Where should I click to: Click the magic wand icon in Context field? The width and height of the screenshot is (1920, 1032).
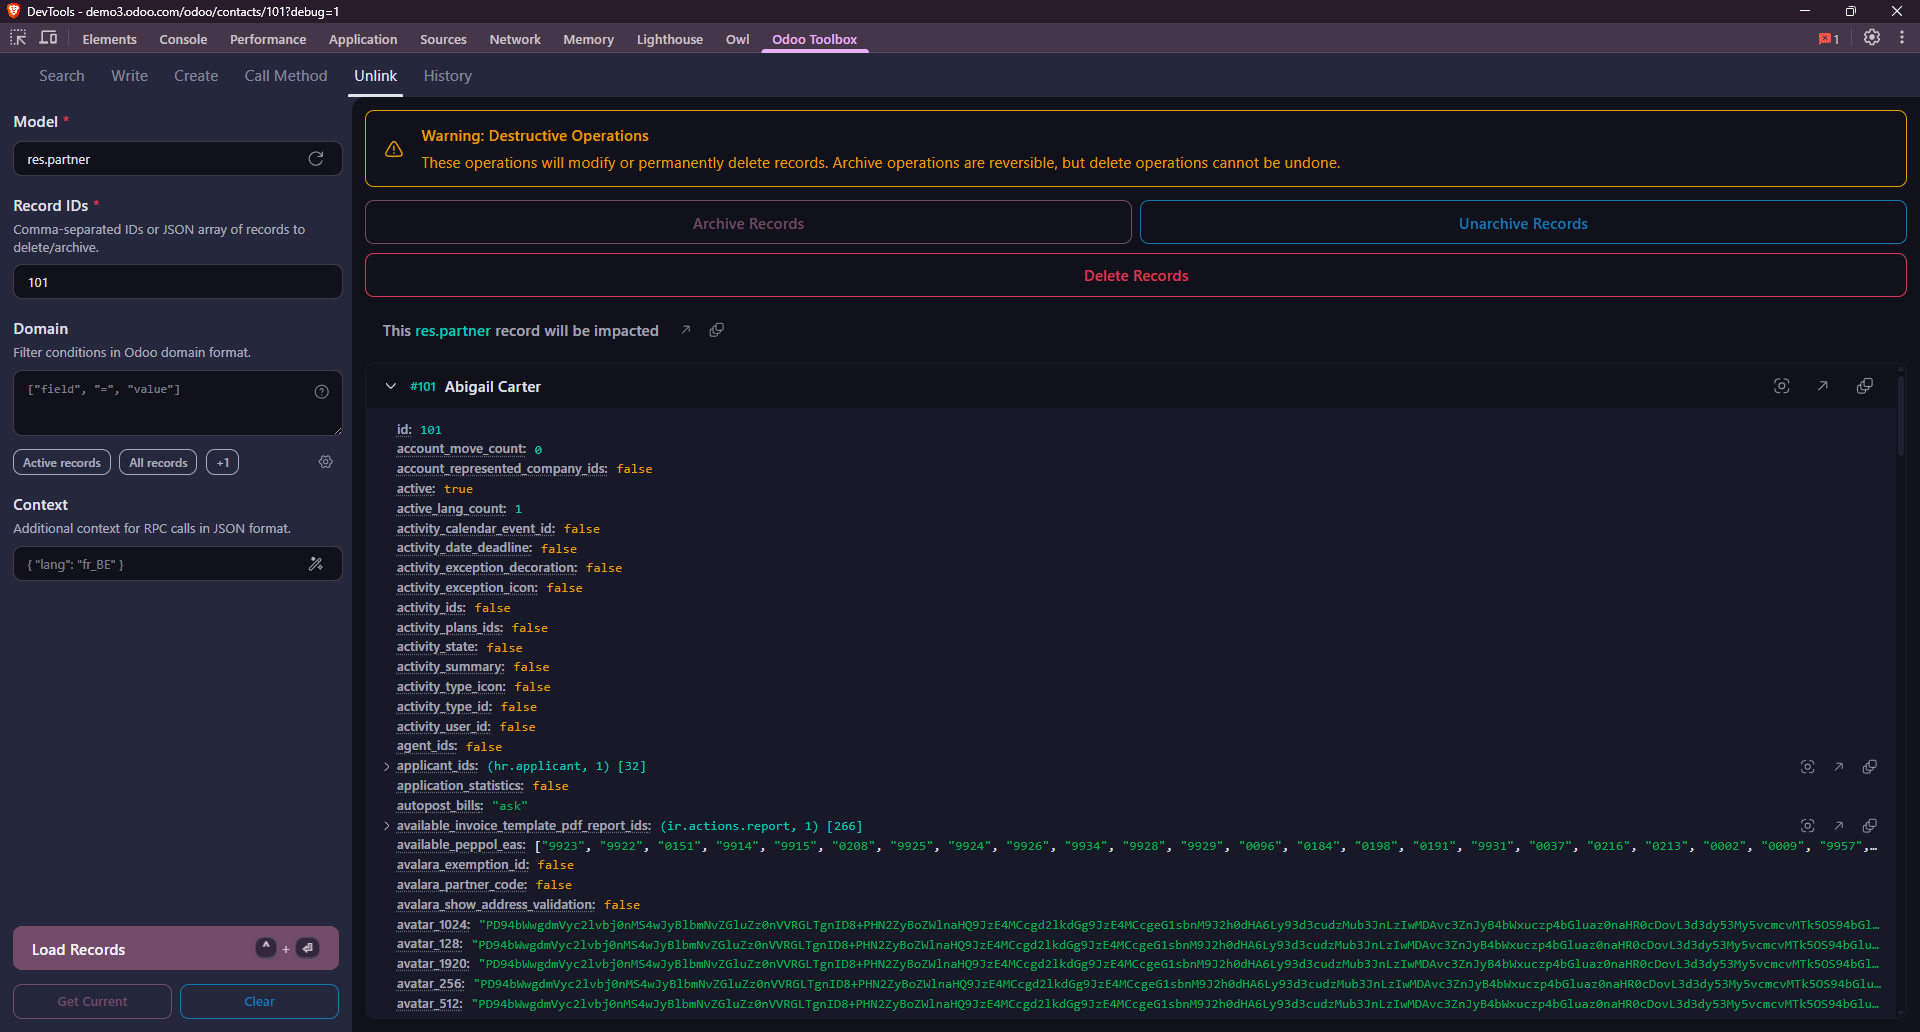(316, 563)
